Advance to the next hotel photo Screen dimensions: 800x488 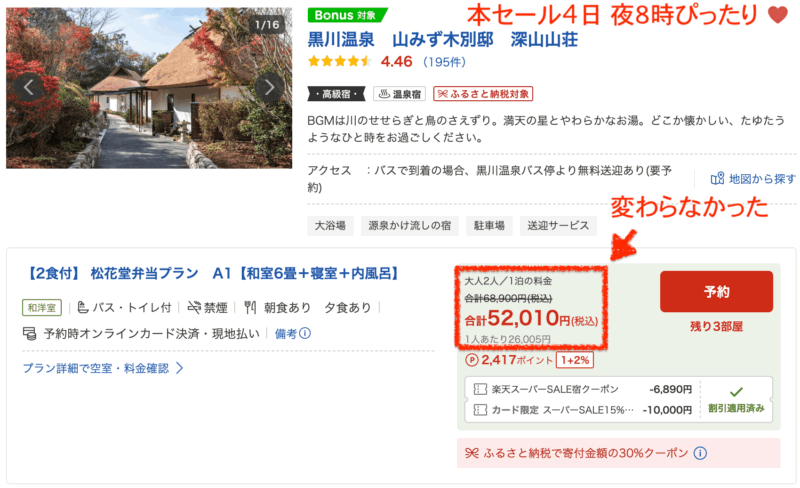269,87
